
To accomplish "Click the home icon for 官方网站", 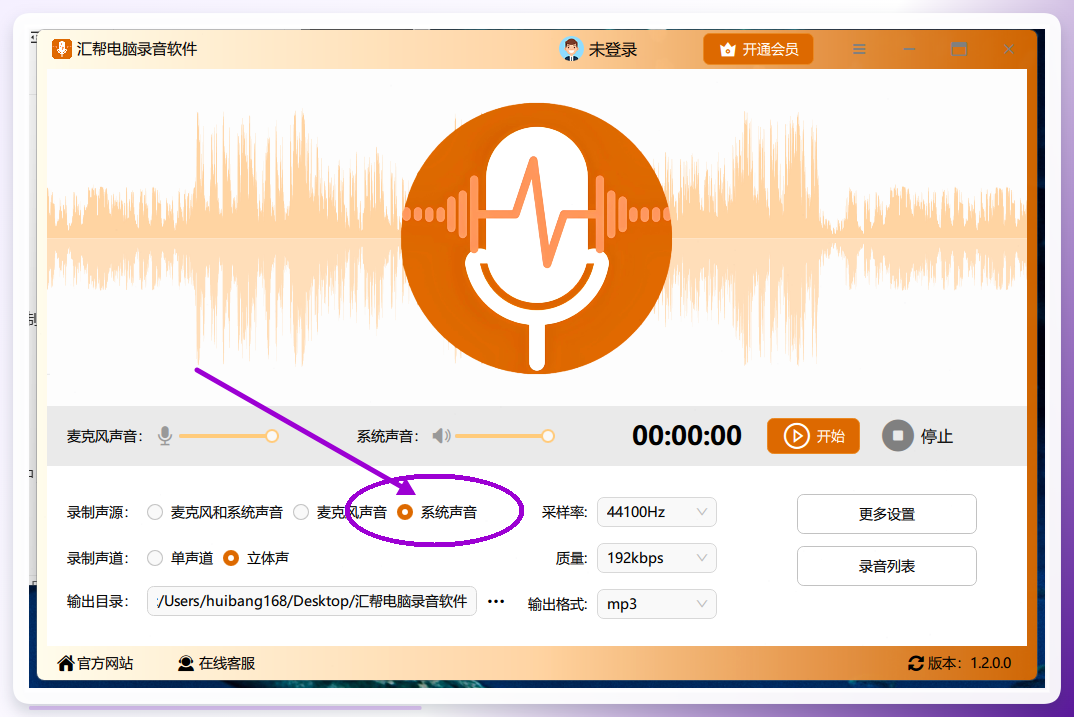I will pyautogui.click(x=66, y=663).
